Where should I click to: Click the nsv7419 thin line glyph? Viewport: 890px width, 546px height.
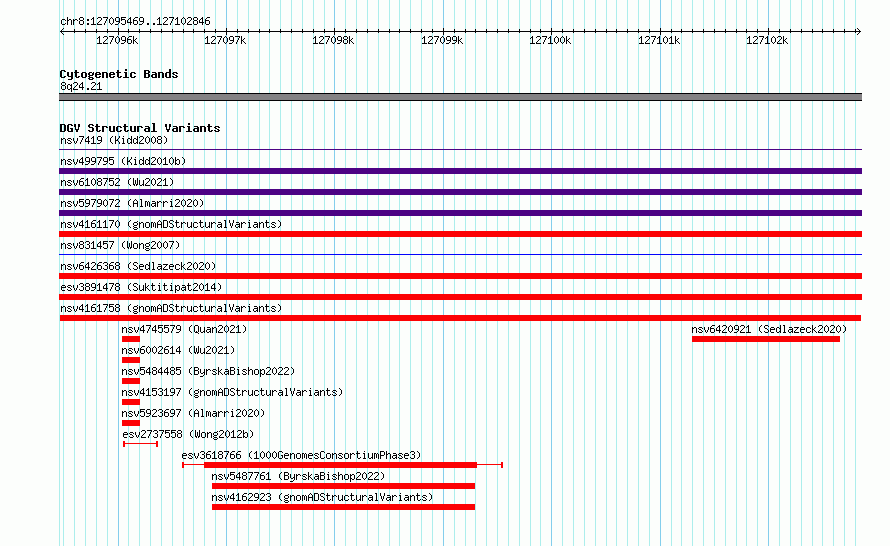(x=460, y=150)
